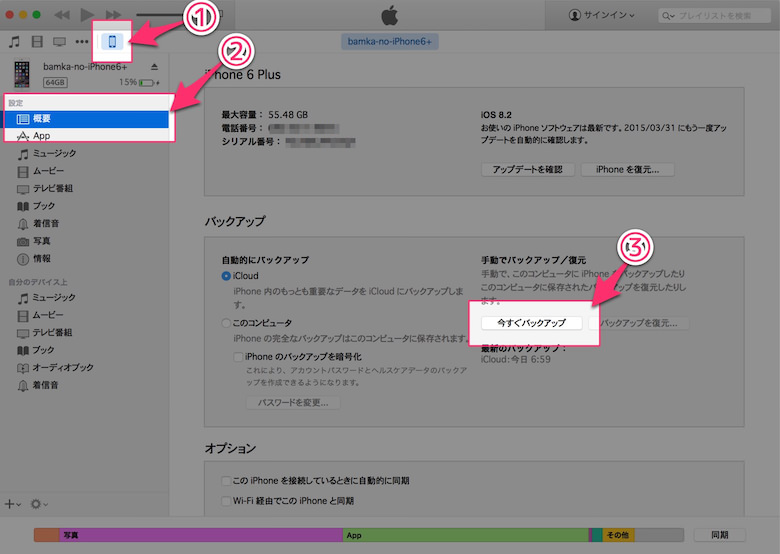The image size is (780, 554).
Task: Check iPhone のバックアップを暗号化
Action: (x=238, y=357)
